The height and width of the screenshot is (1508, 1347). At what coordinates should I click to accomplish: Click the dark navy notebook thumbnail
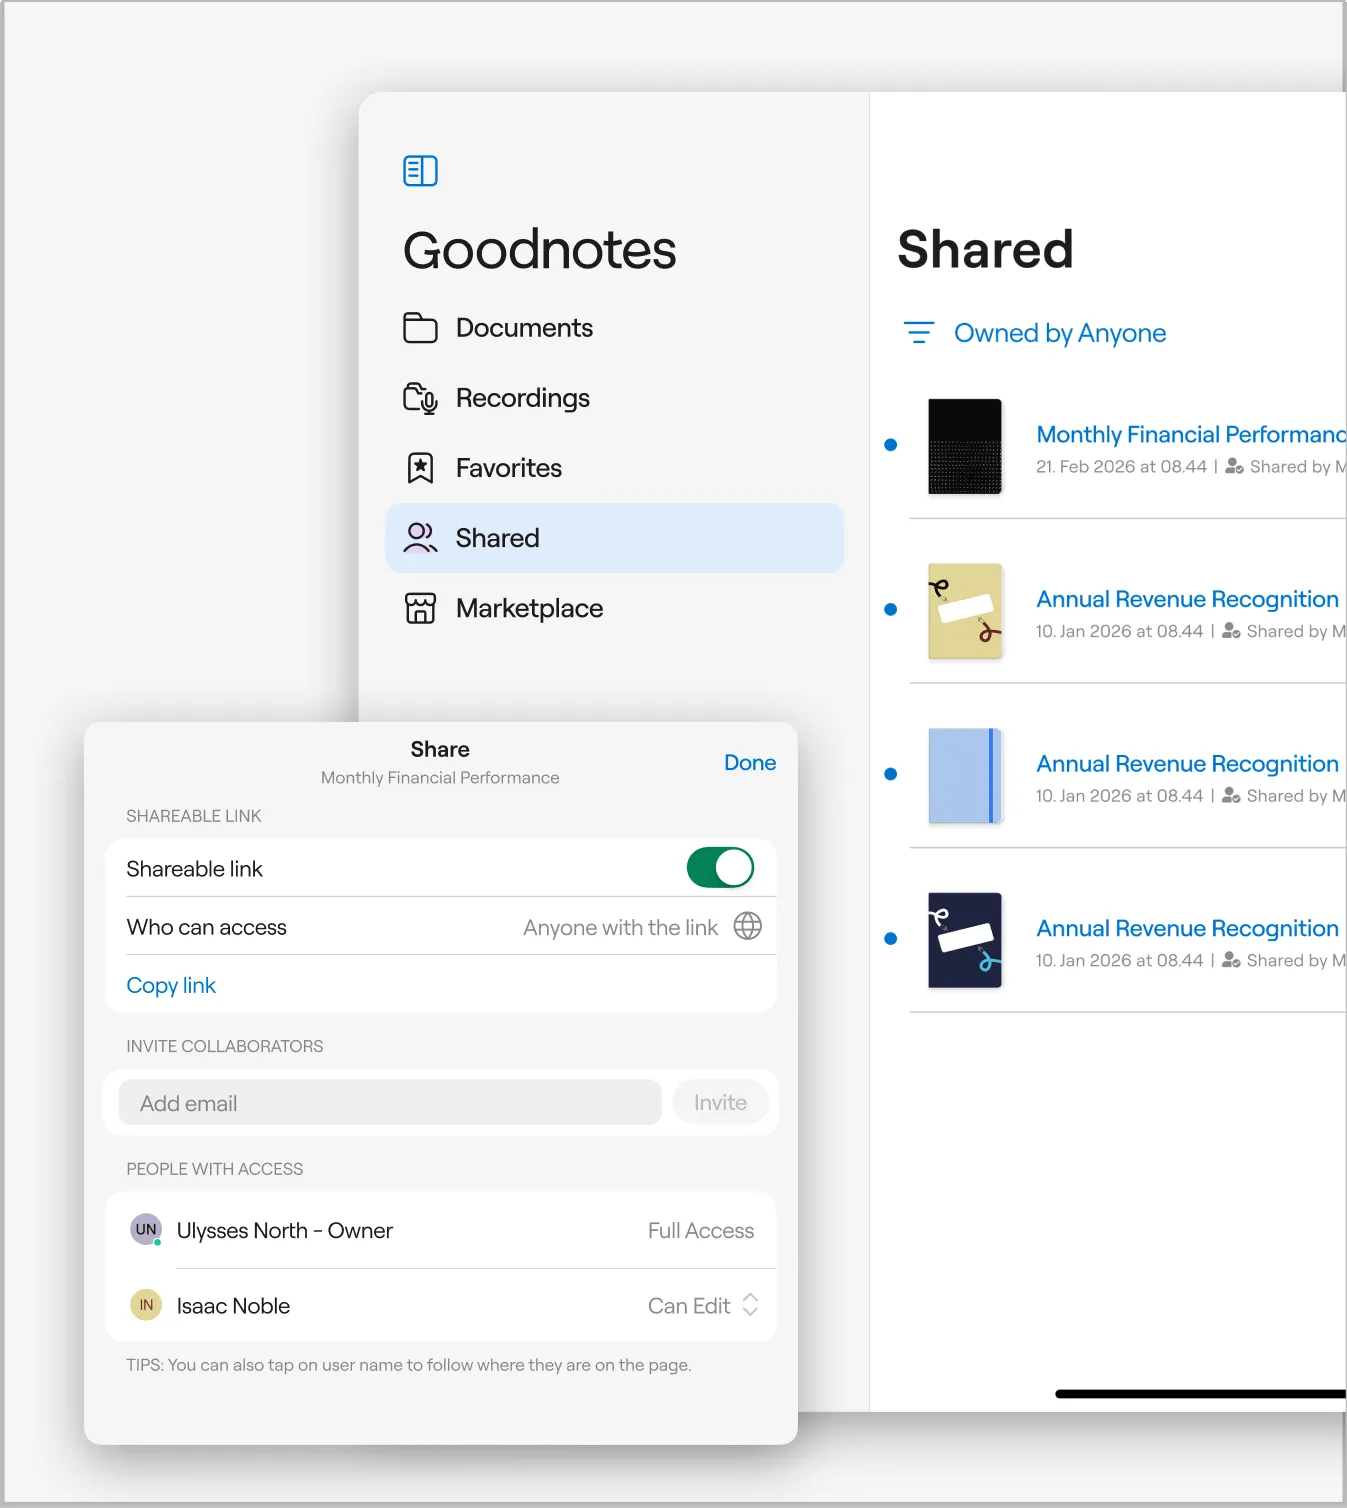(965, 940)
